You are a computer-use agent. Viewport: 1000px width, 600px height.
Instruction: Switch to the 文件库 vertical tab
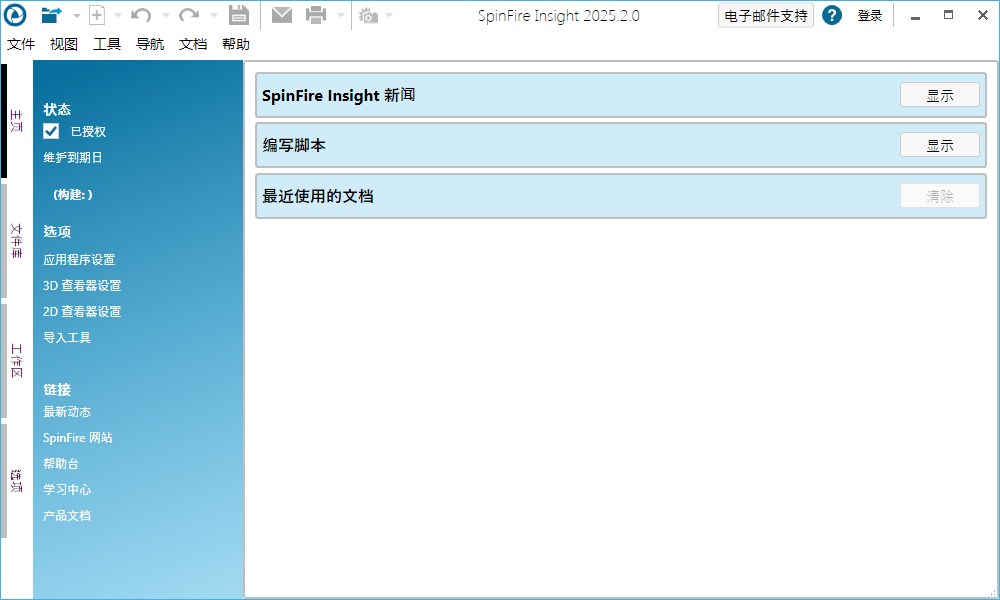click(x=16, y=241)
